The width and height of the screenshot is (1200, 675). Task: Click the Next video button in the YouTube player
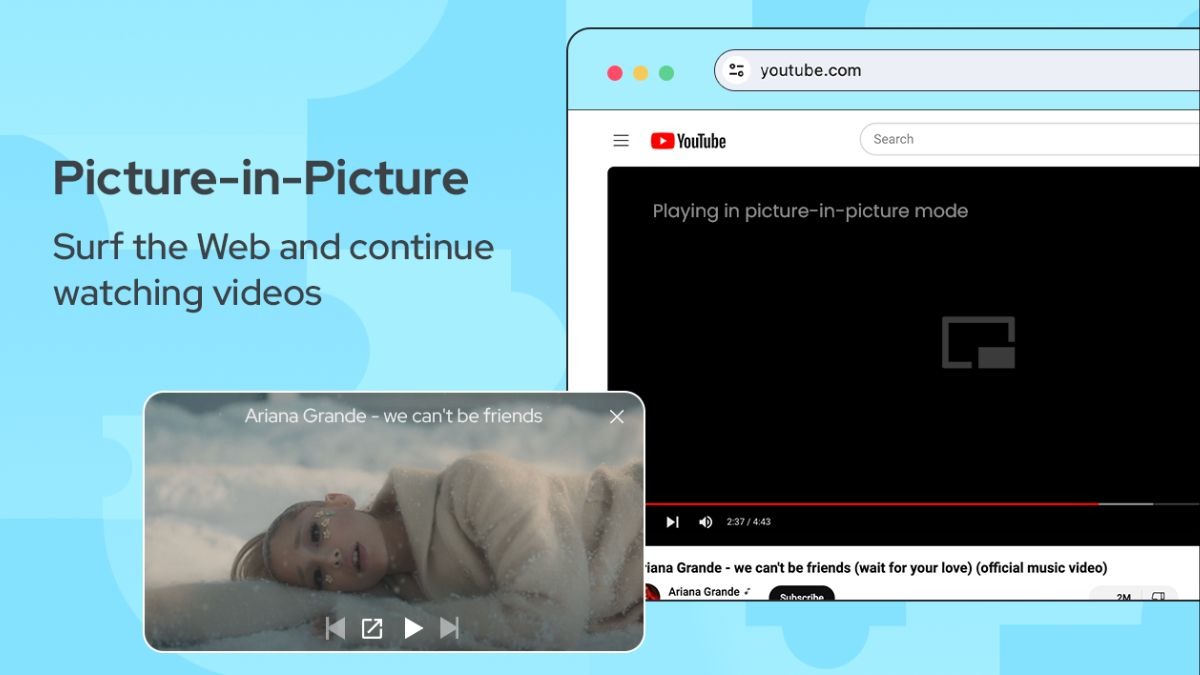pos(672,522)
